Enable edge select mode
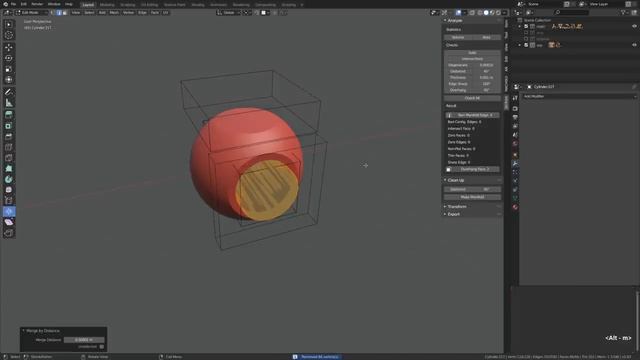 [x=59, y=13]
